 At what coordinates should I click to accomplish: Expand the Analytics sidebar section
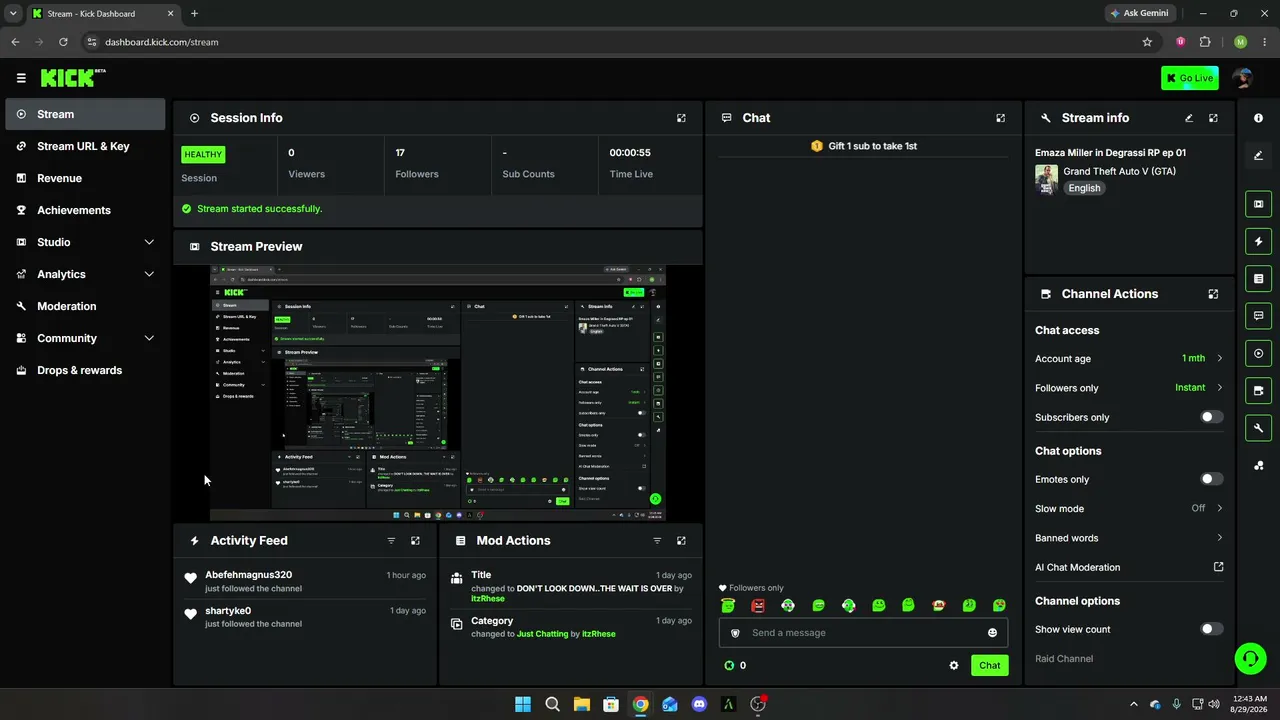[x=85, y=274]
